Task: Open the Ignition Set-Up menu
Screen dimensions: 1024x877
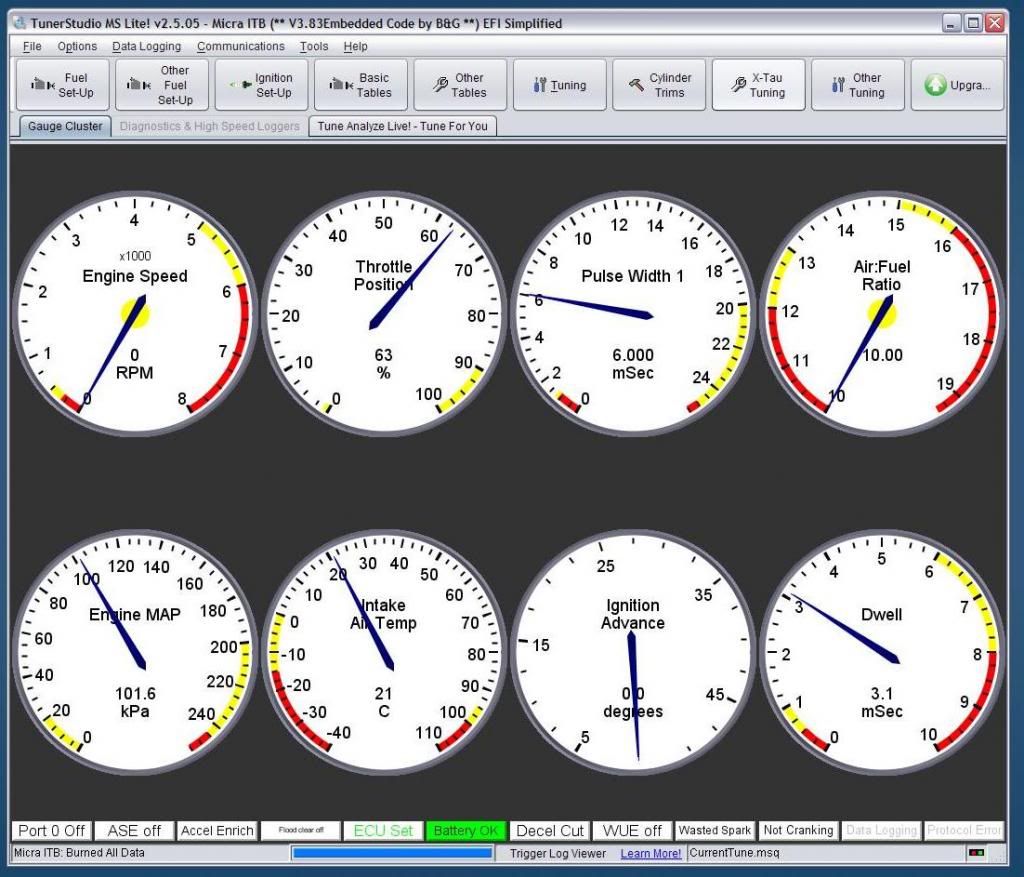Action: click(x=261, y=85)
